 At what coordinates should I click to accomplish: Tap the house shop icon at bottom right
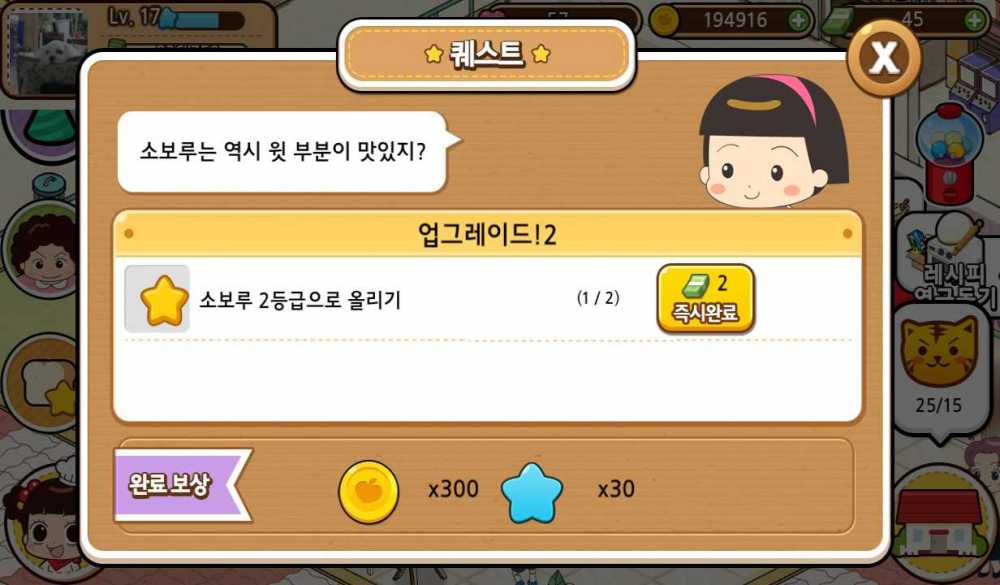938,522
